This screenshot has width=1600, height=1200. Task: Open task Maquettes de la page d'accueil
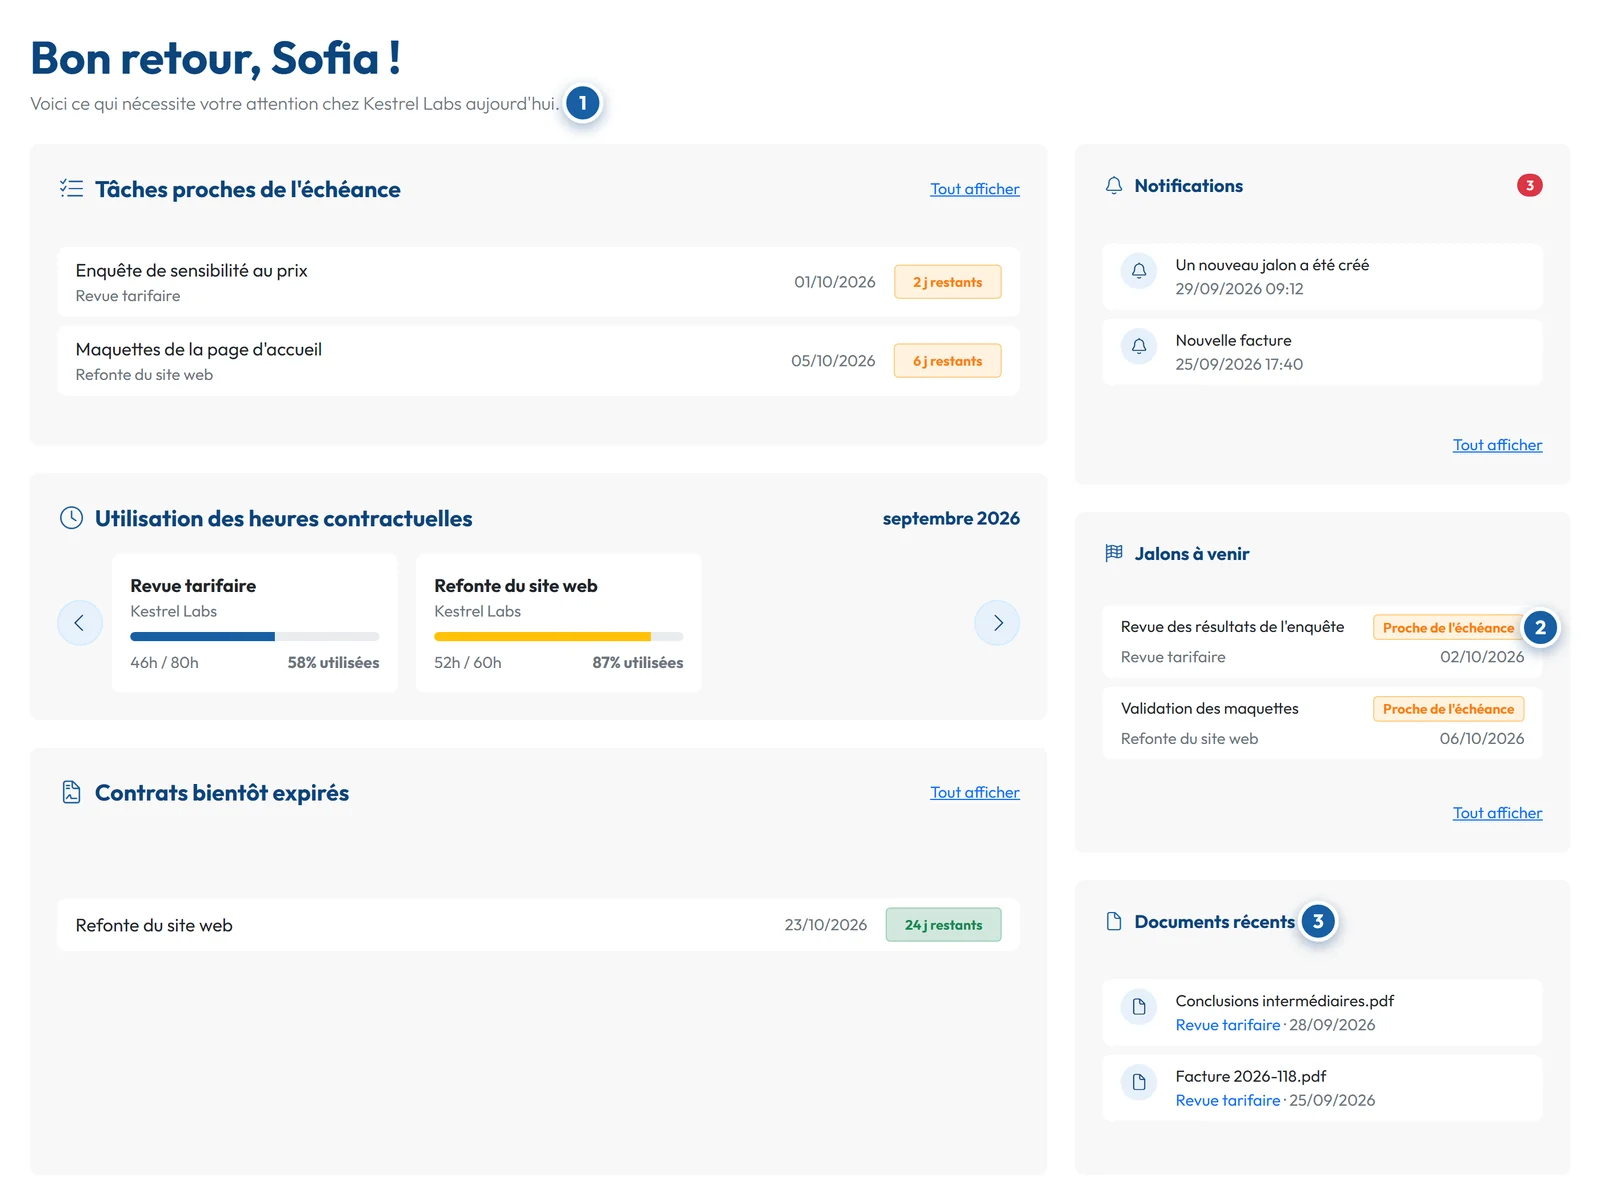[x=538, y=361]
